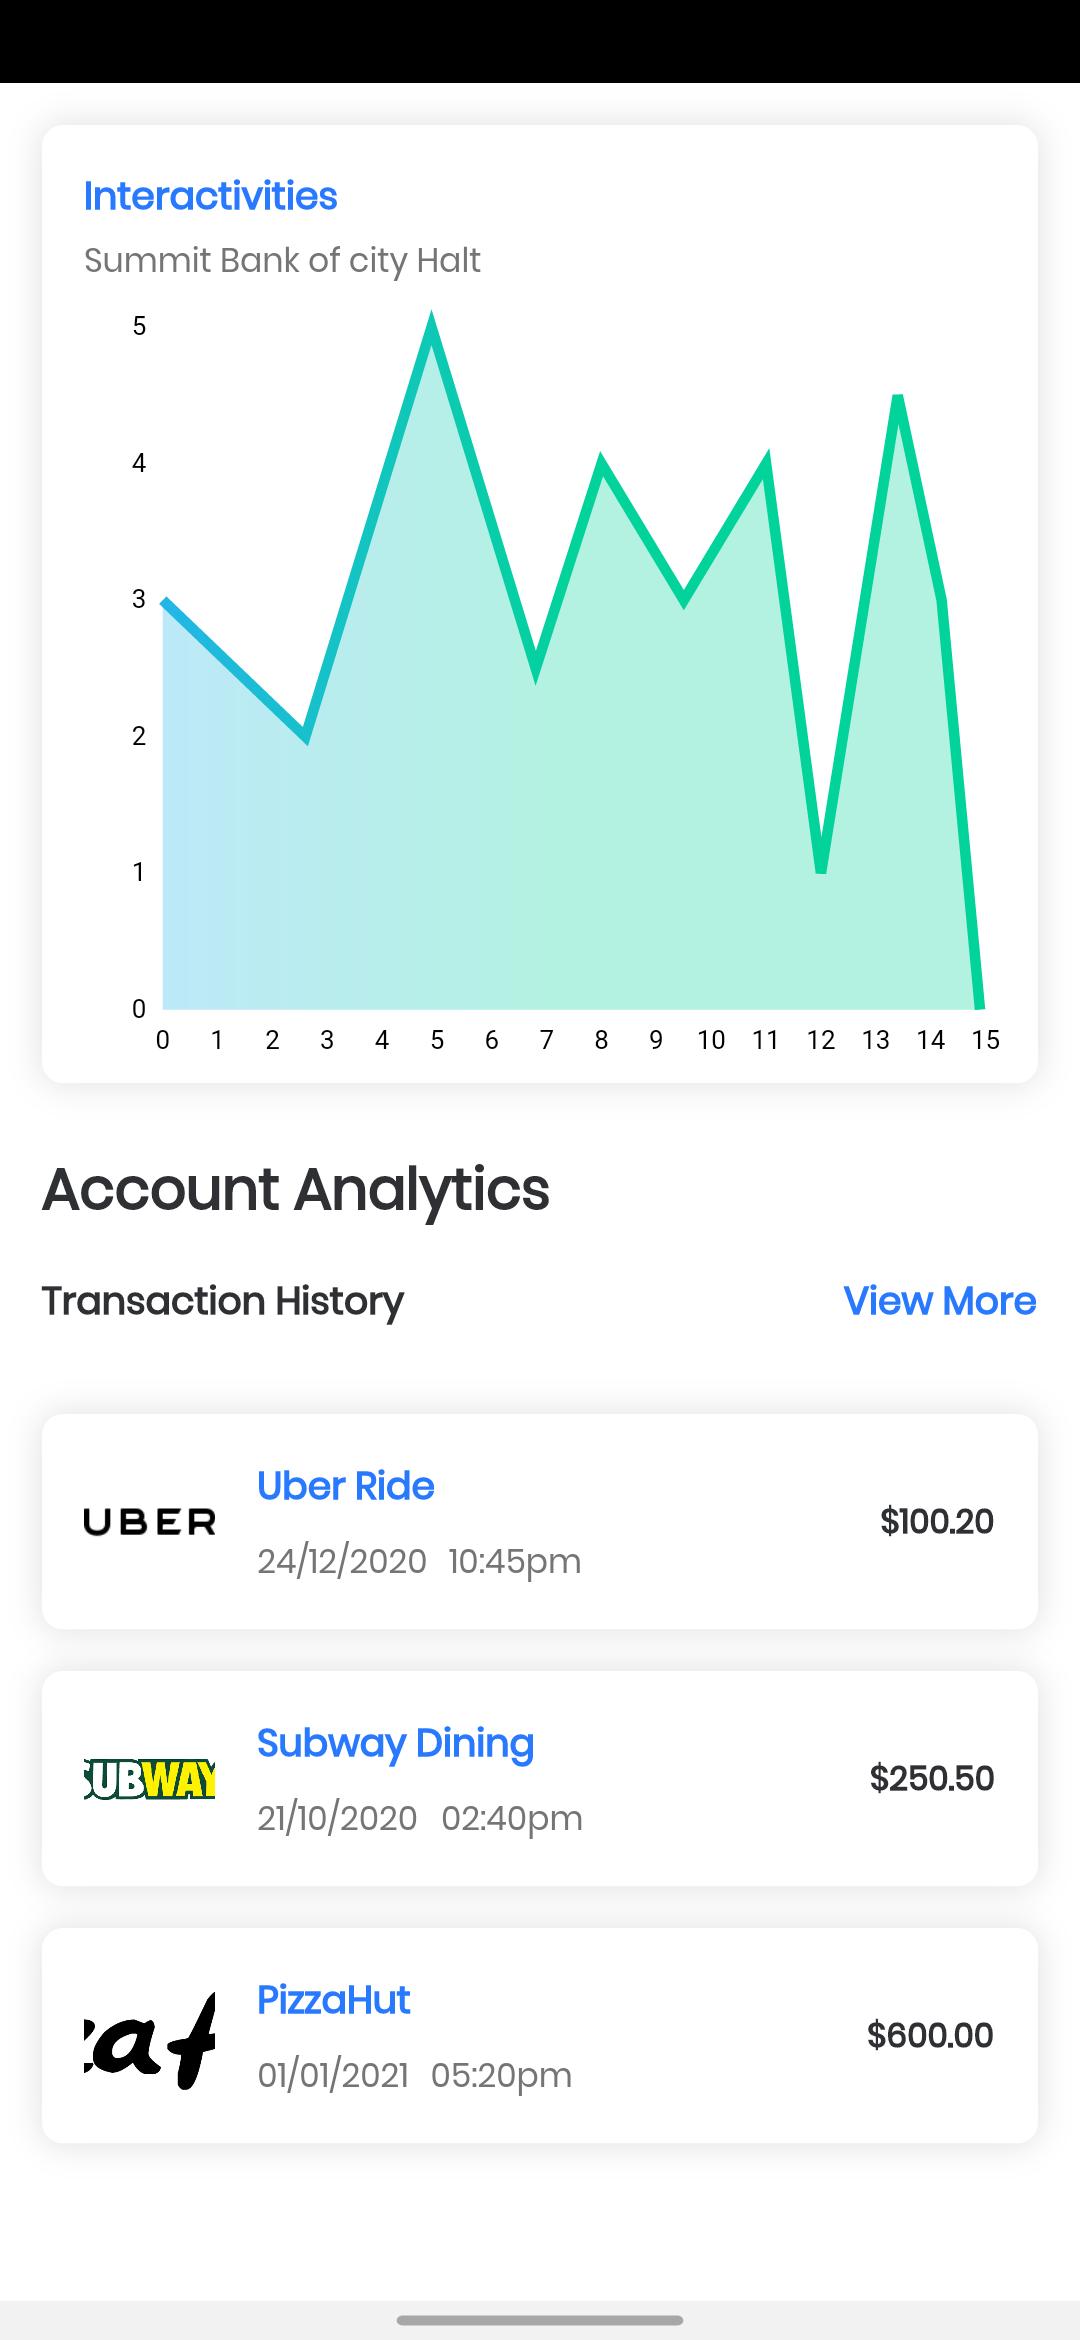Select the $100.20 amount
Screen dimensions: 1080x2340
pos(936,1521)
